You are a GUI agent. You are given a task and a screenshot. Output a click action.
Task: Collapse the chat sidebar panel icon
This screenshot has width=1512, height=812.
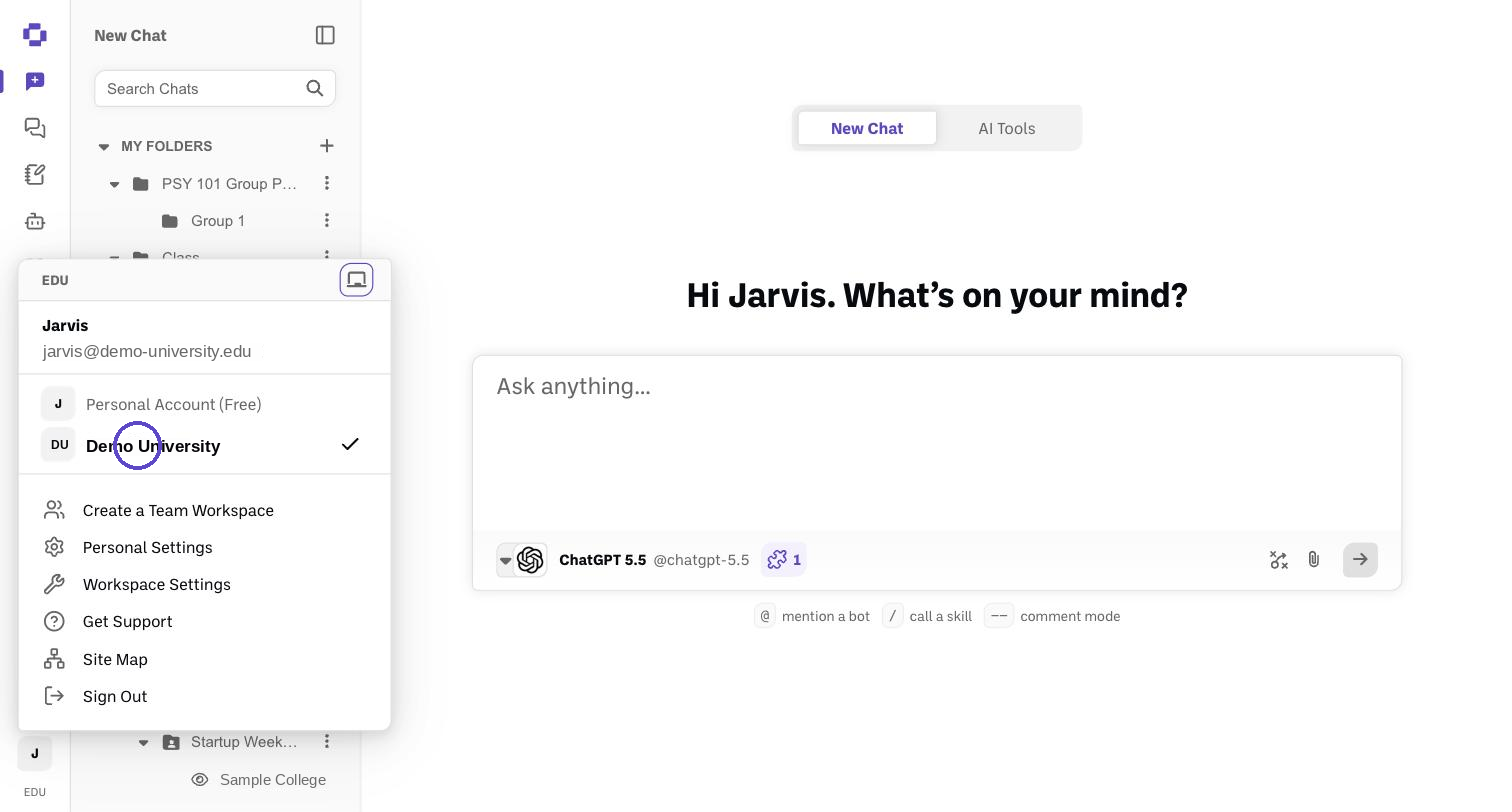tap(325, 35)
